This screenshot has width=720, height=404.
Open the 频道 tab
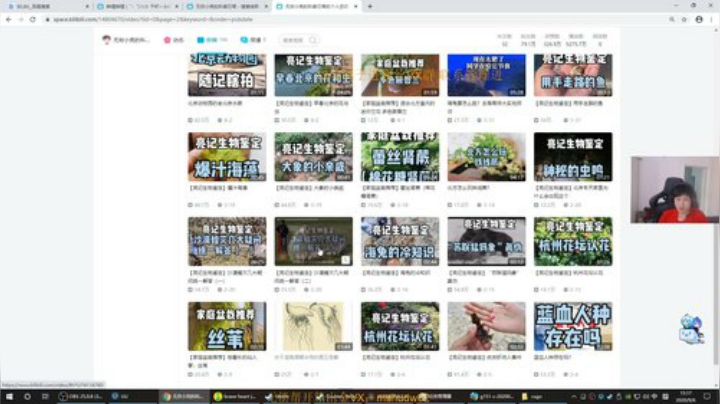253,40
